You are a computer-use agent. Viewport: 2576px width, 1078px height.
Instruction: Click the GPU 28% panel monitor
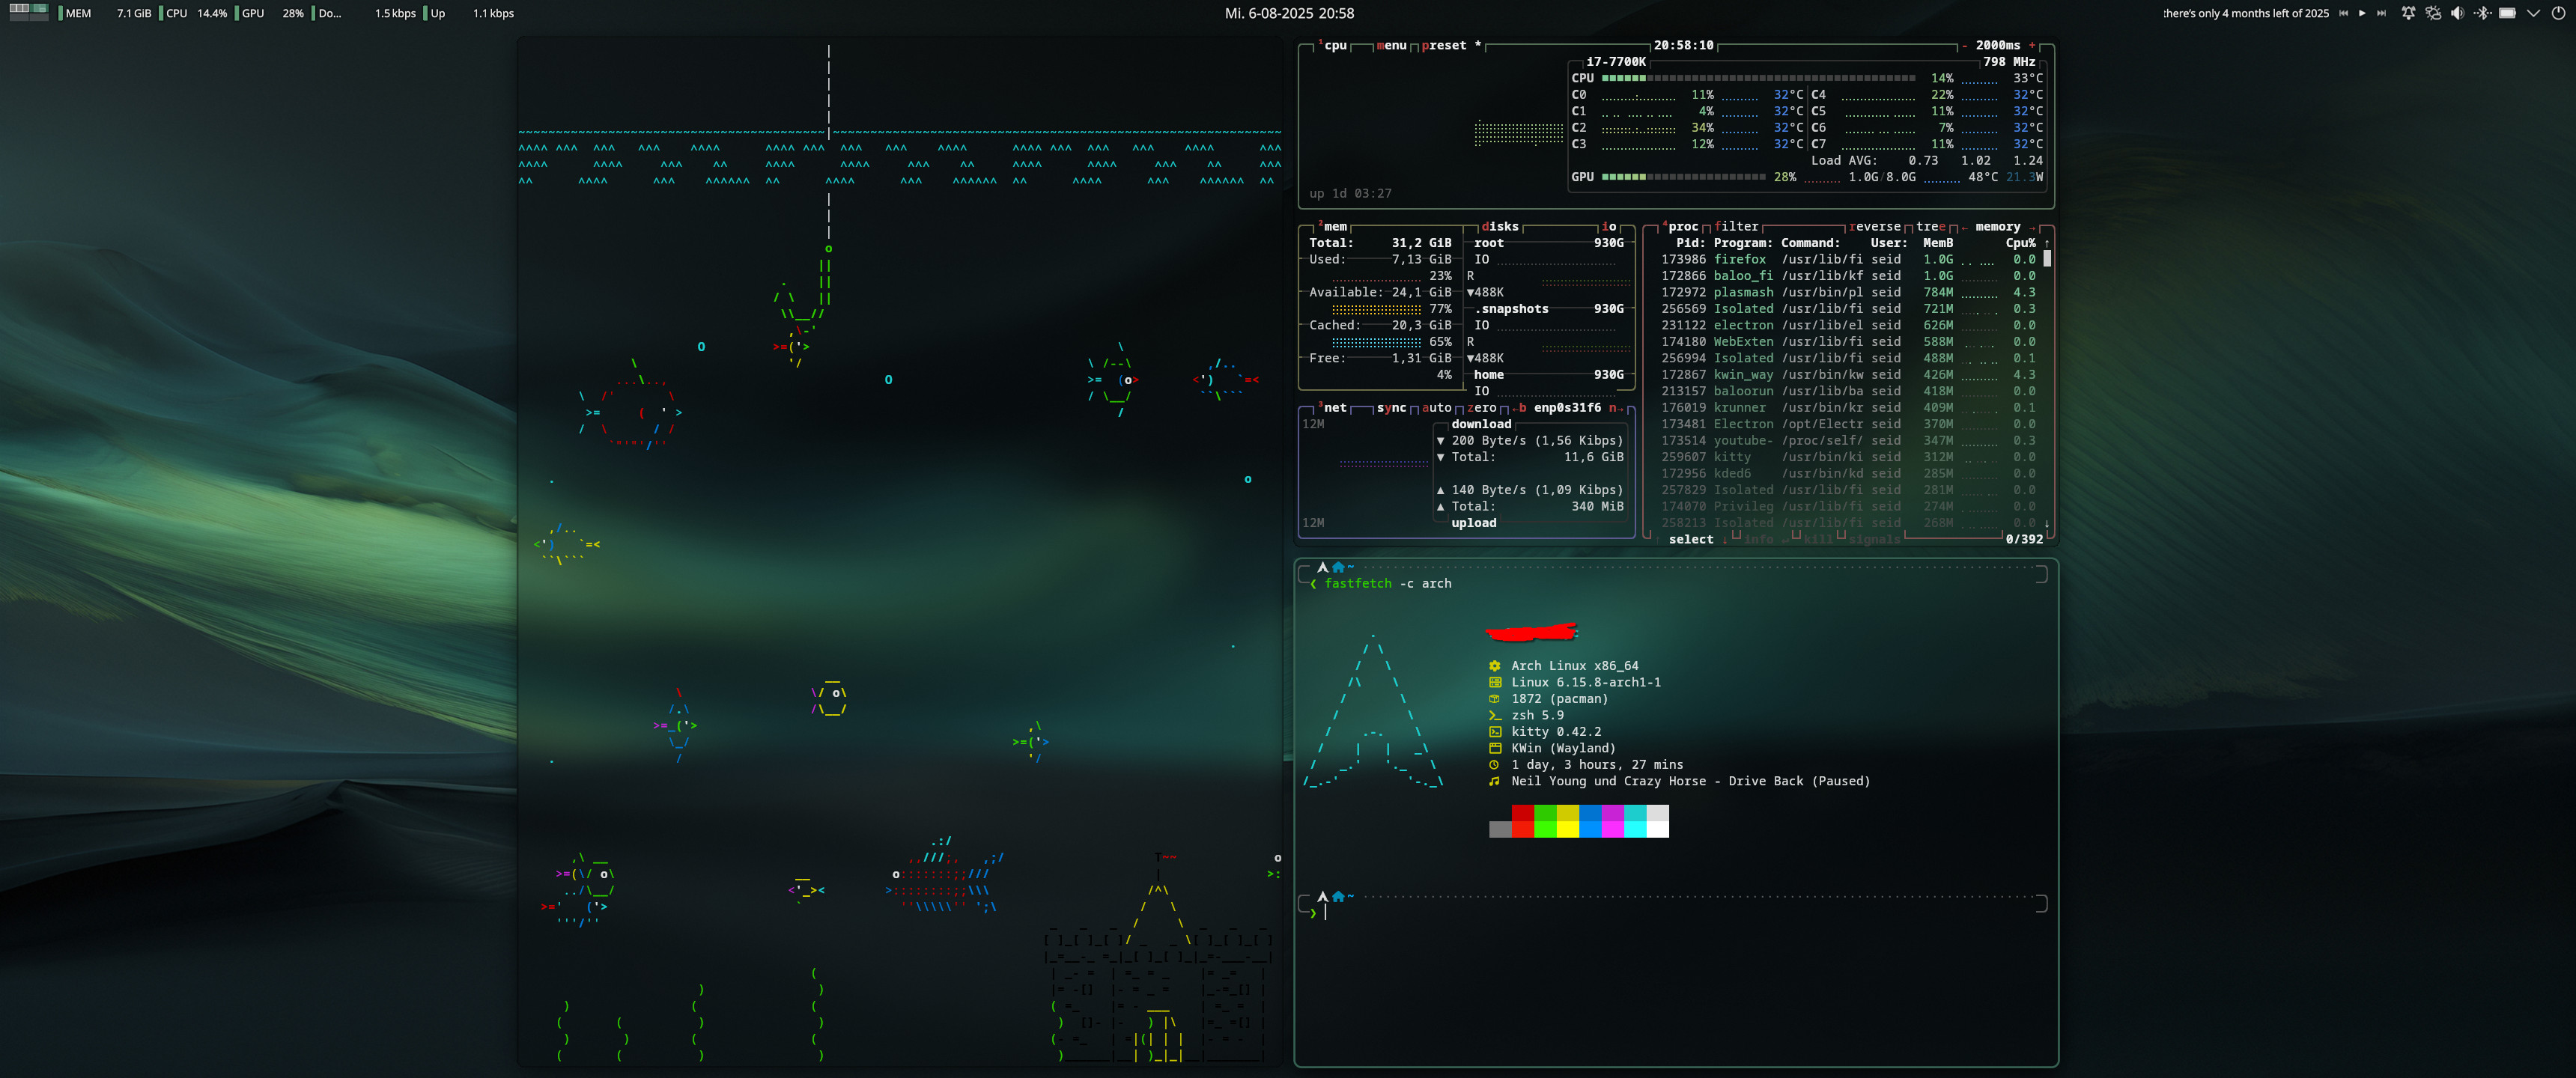270,13
